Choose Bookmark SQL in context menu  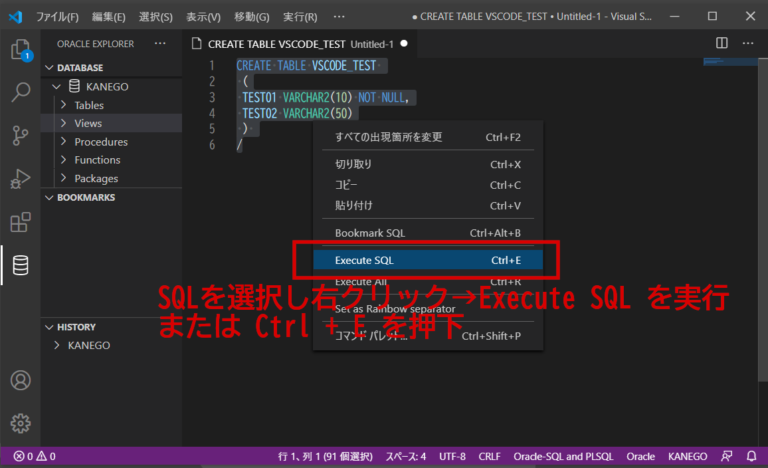pos(428,233)
